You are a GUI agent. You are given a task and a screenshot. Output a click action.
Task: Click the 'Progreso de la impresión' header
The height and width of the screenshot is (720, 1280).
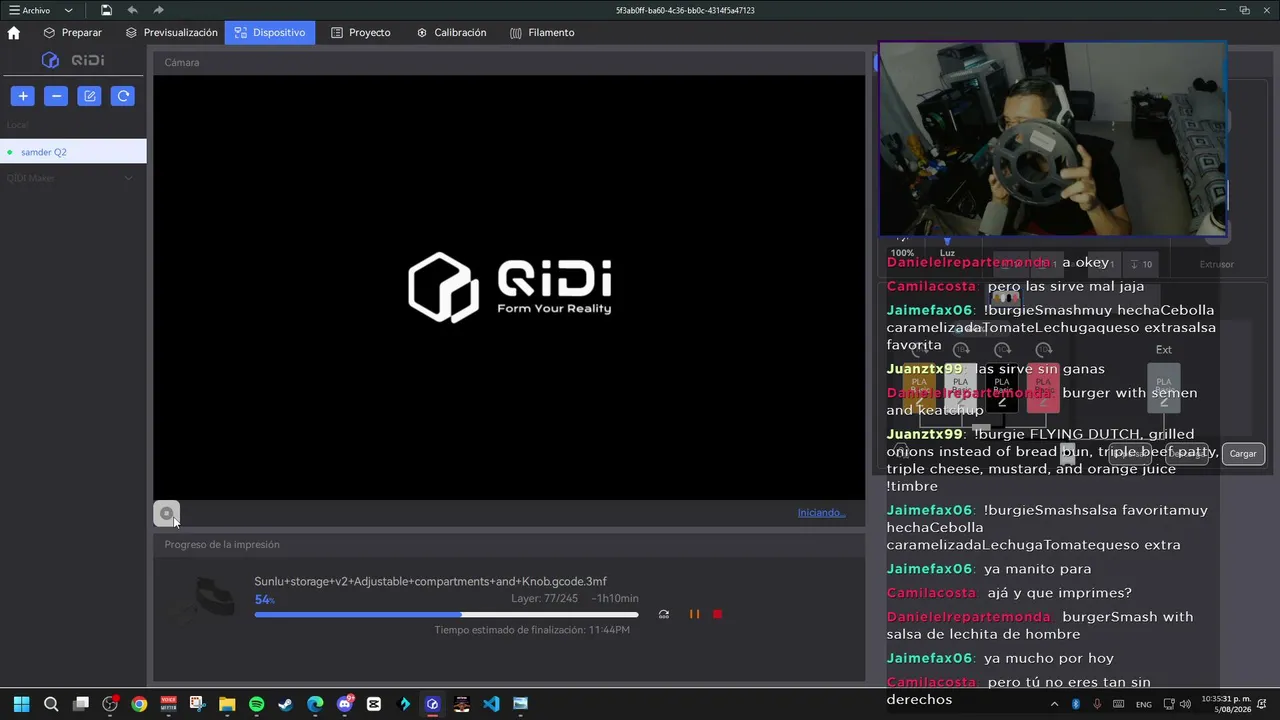coord(509,545)
